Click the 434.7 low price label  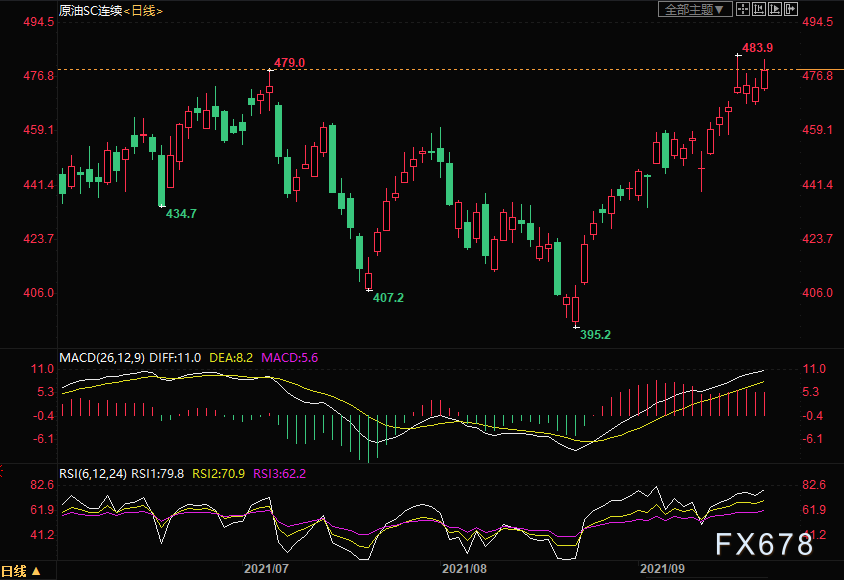click(x=181, y=214)
